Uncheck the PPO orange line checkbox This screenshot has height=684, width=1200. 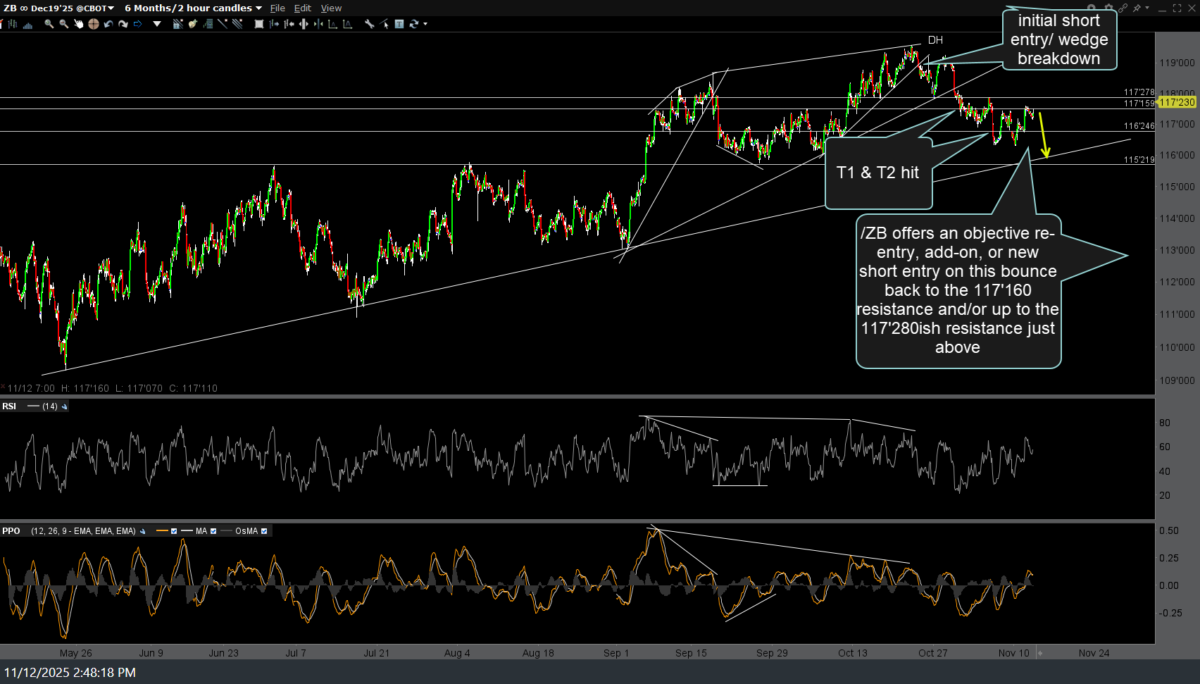pyautogui.click(x=174, y=531)
